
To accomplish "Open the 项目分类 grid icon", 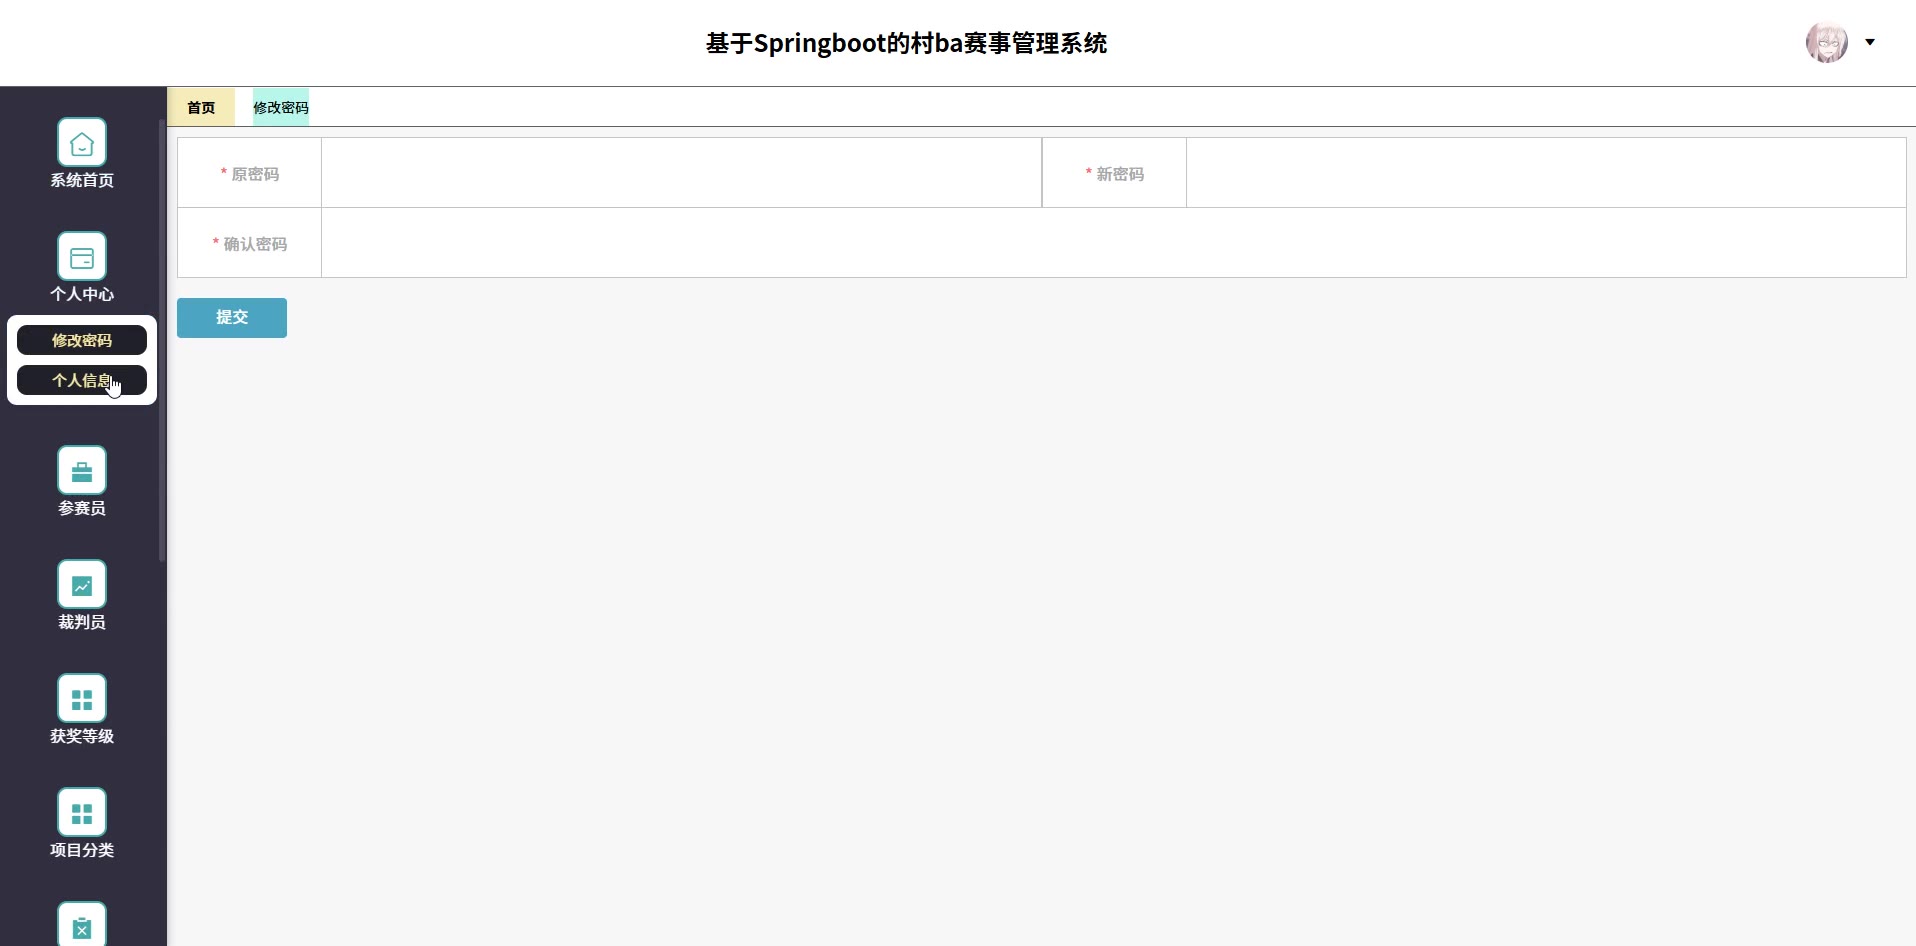I will click(82, 813).
